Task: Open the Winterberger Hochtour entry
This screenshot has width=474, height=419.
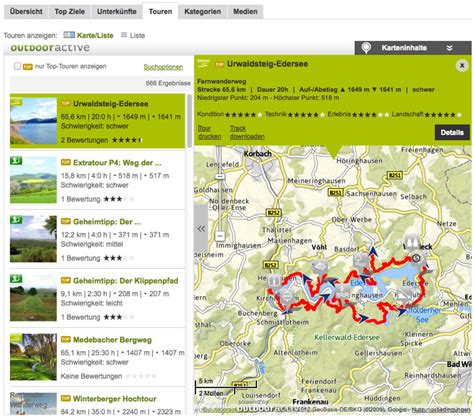Action: point(114,399)
